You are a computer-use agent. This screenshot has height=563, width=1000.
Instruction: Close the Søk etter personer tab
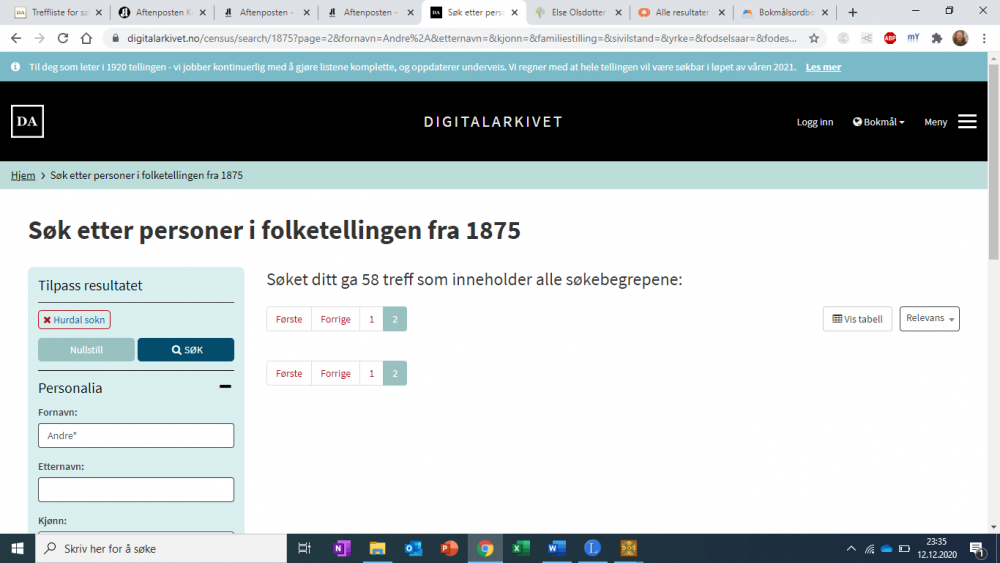pos(515,12)
